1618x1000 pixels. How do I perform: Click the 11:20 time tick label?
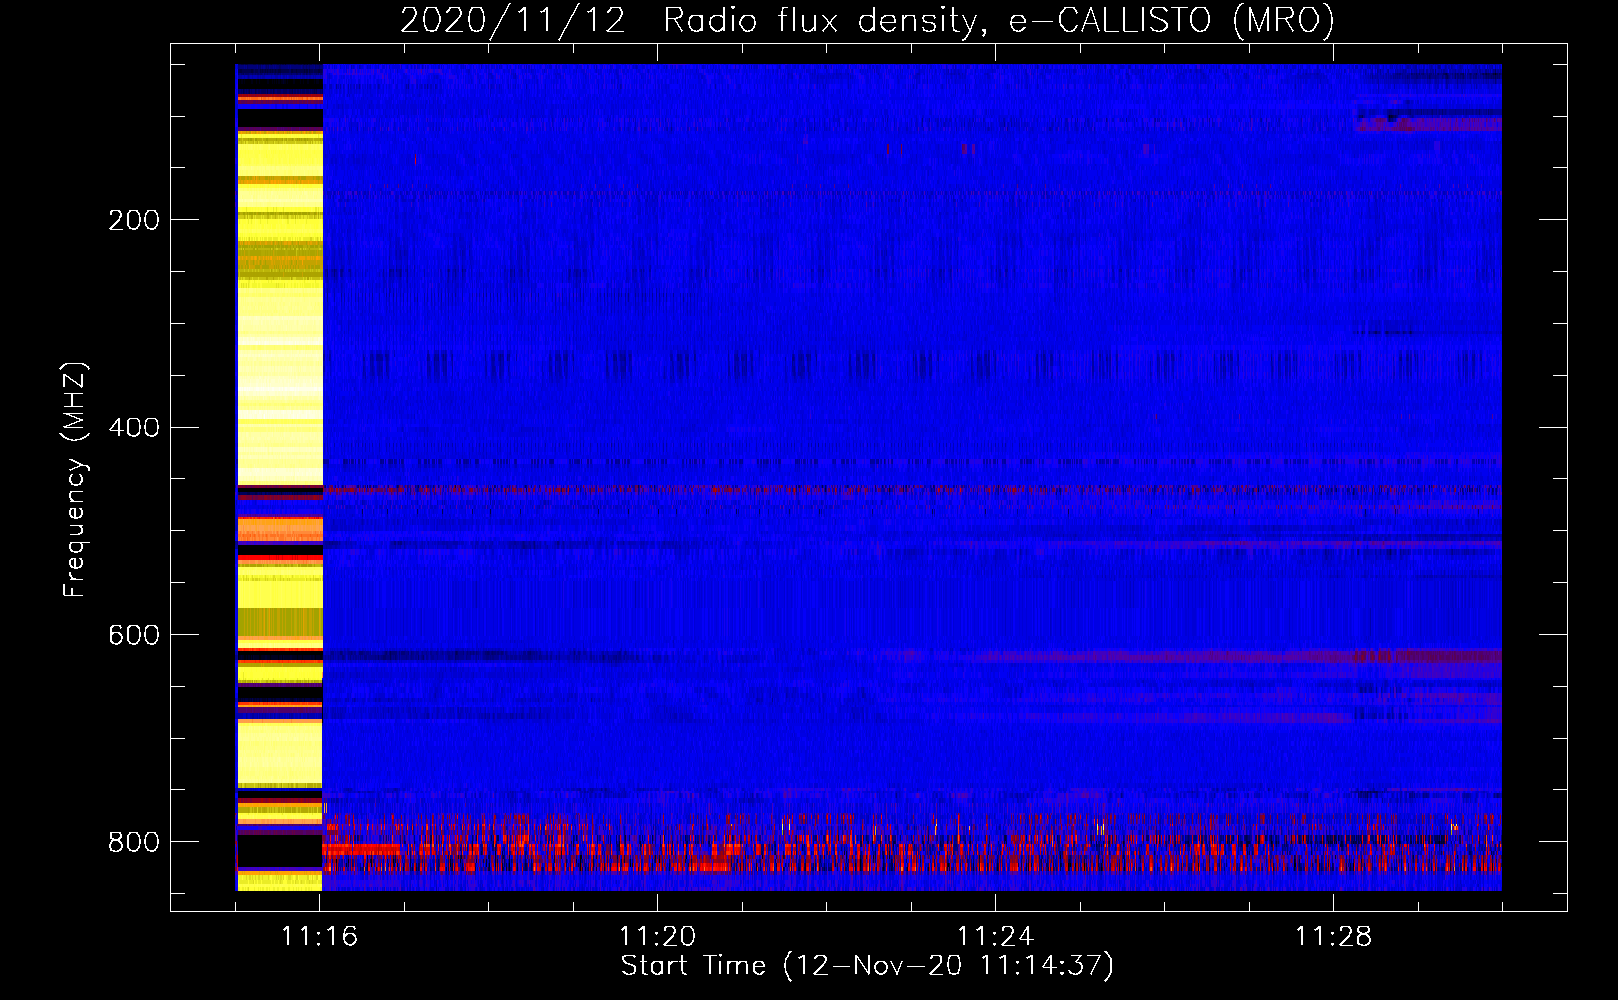(657, 936)
